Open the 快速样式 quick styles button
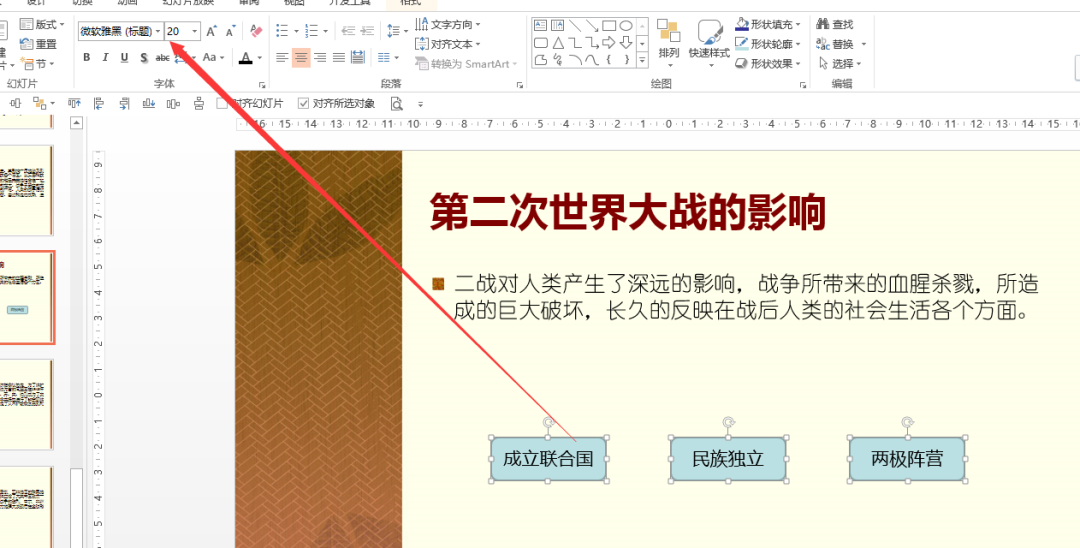 coord(709,44)
